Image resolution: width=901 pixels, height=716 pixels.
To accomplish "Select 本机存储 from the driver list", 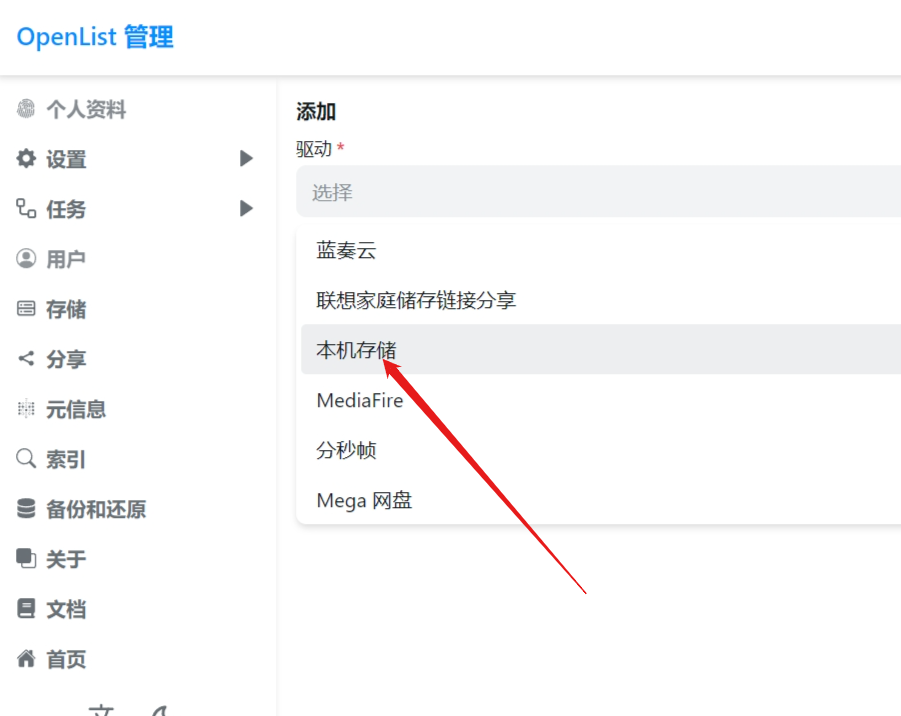I will point(357,350).
